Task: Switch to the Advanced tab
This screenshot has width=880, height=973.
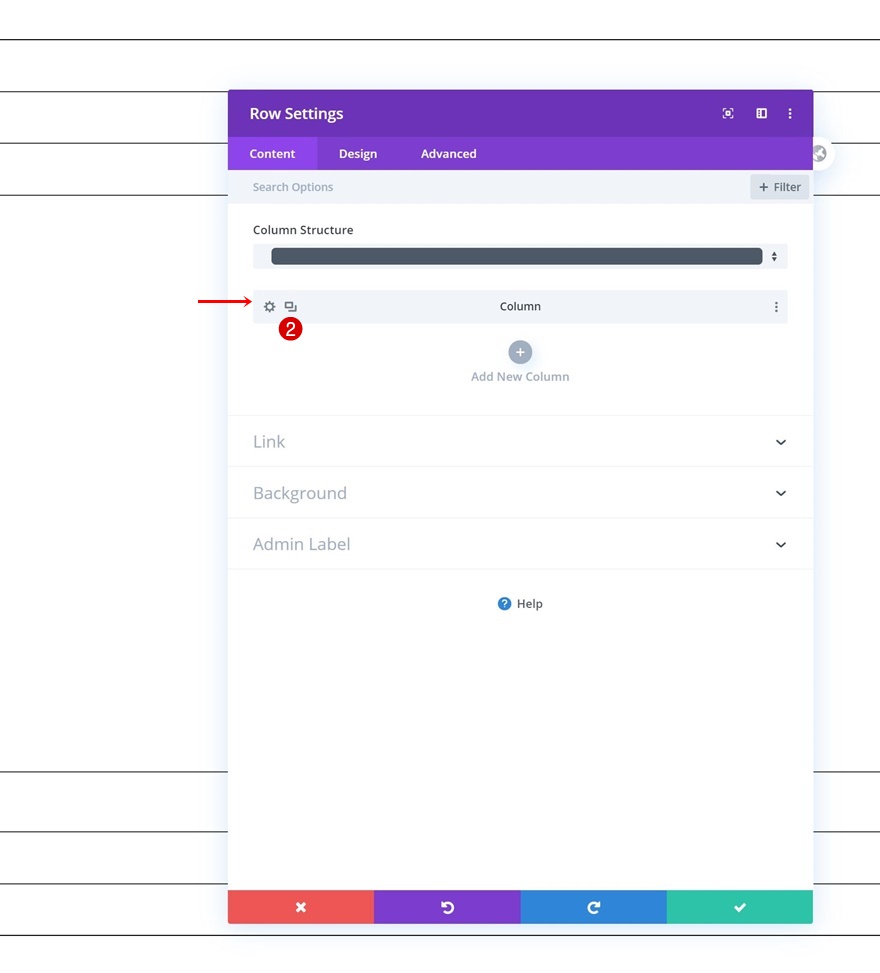Action: (x=449, y=153)
